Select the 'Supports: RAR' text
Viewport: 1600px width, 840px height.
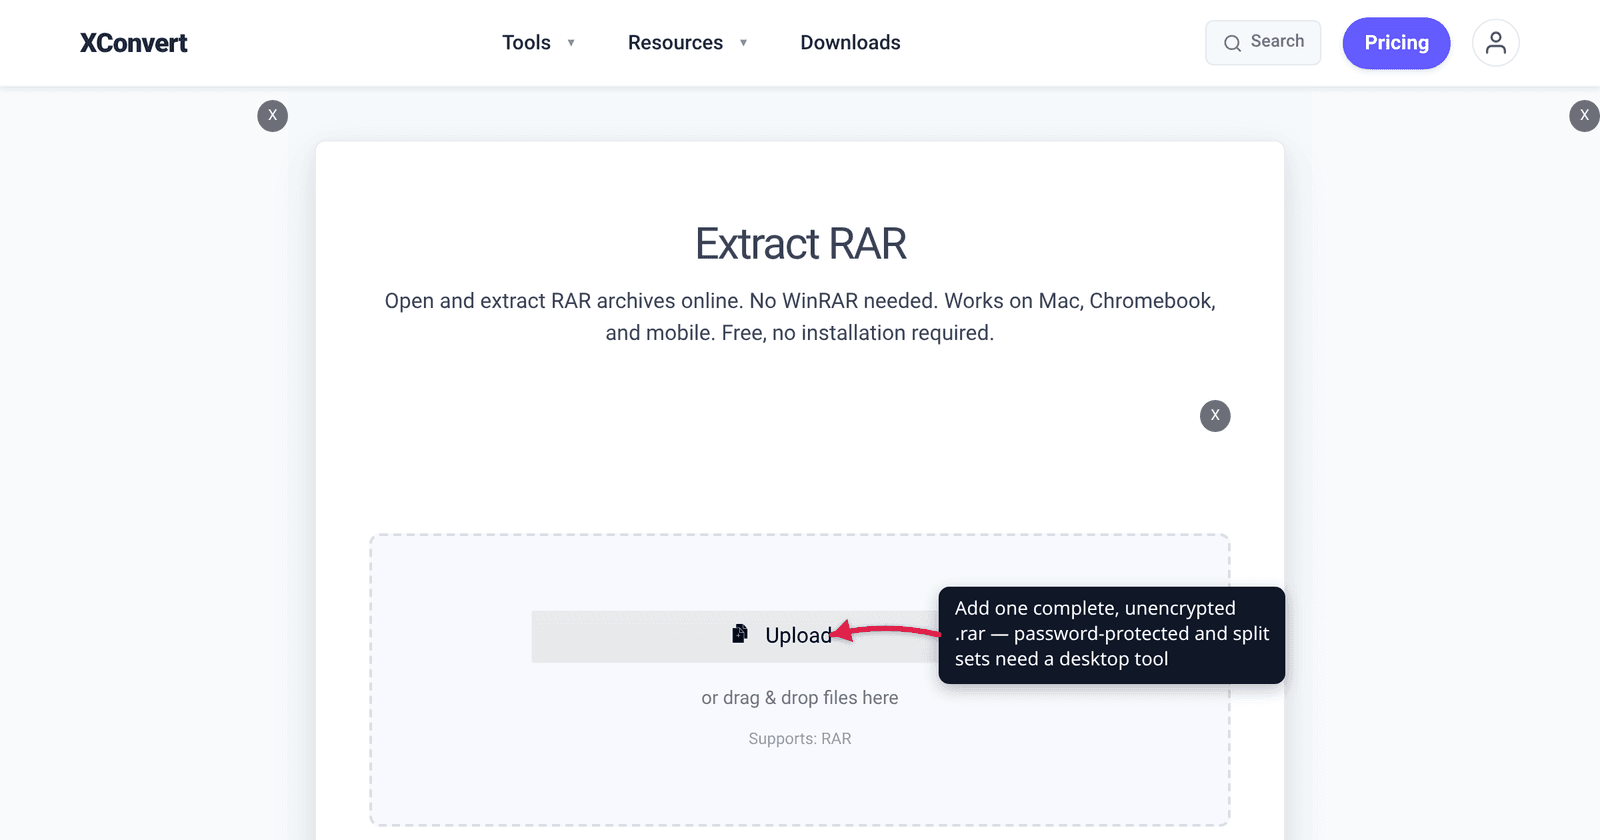point(800,739)
